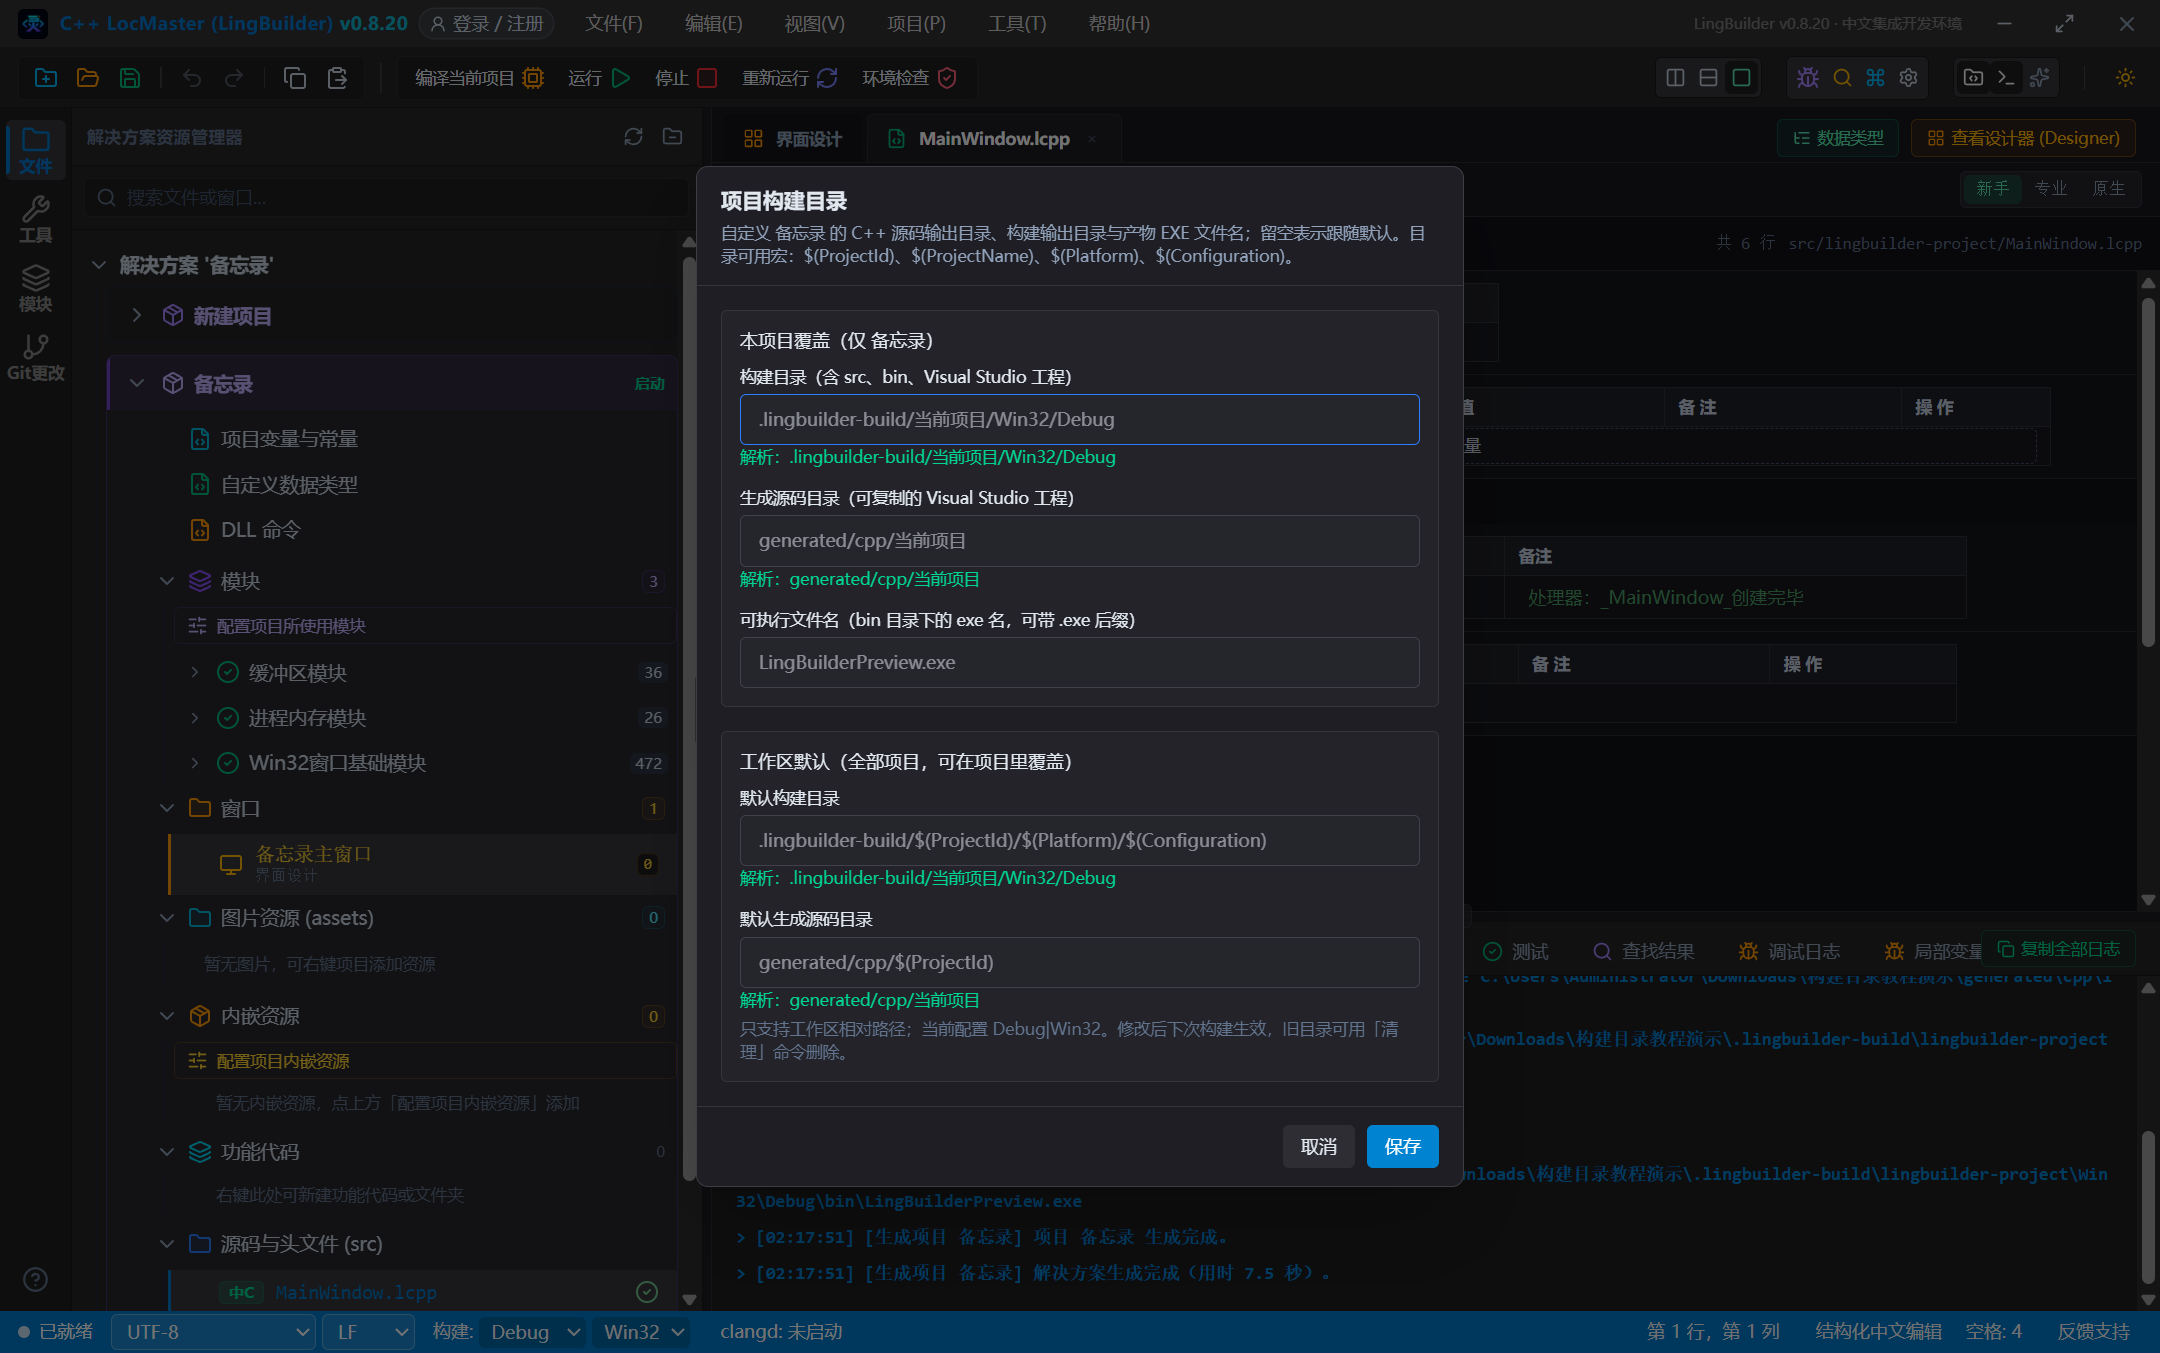Viewport: 2160px width, 1353px height.
Task: Click the 构建目录 path input field
Action: (1079, 419)
